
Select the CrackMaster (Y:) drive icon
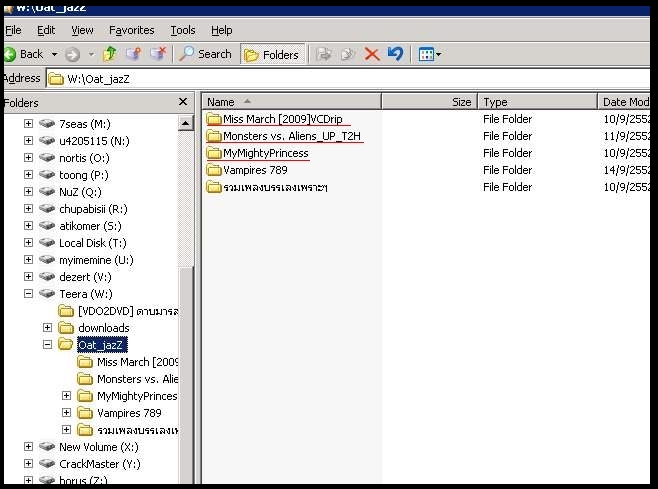pyautogui.click(x=47, y=463)
